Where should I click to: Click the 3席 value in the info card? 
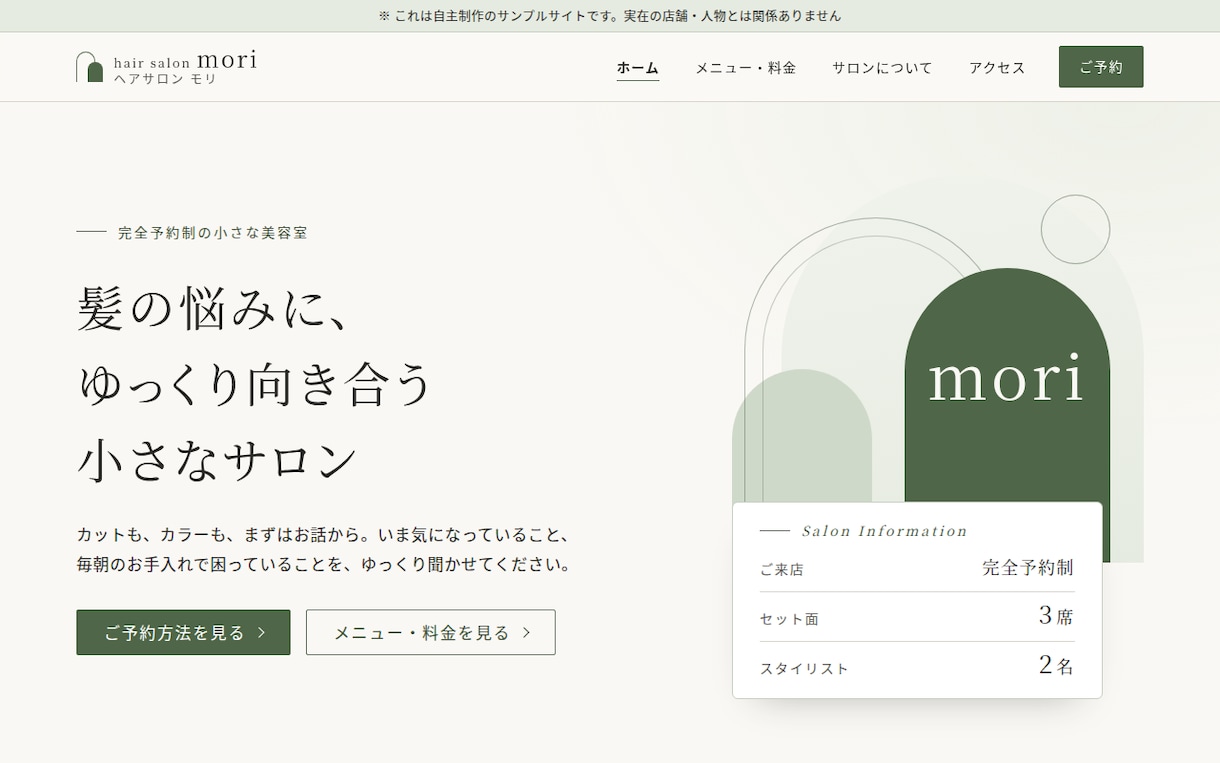1056,616
